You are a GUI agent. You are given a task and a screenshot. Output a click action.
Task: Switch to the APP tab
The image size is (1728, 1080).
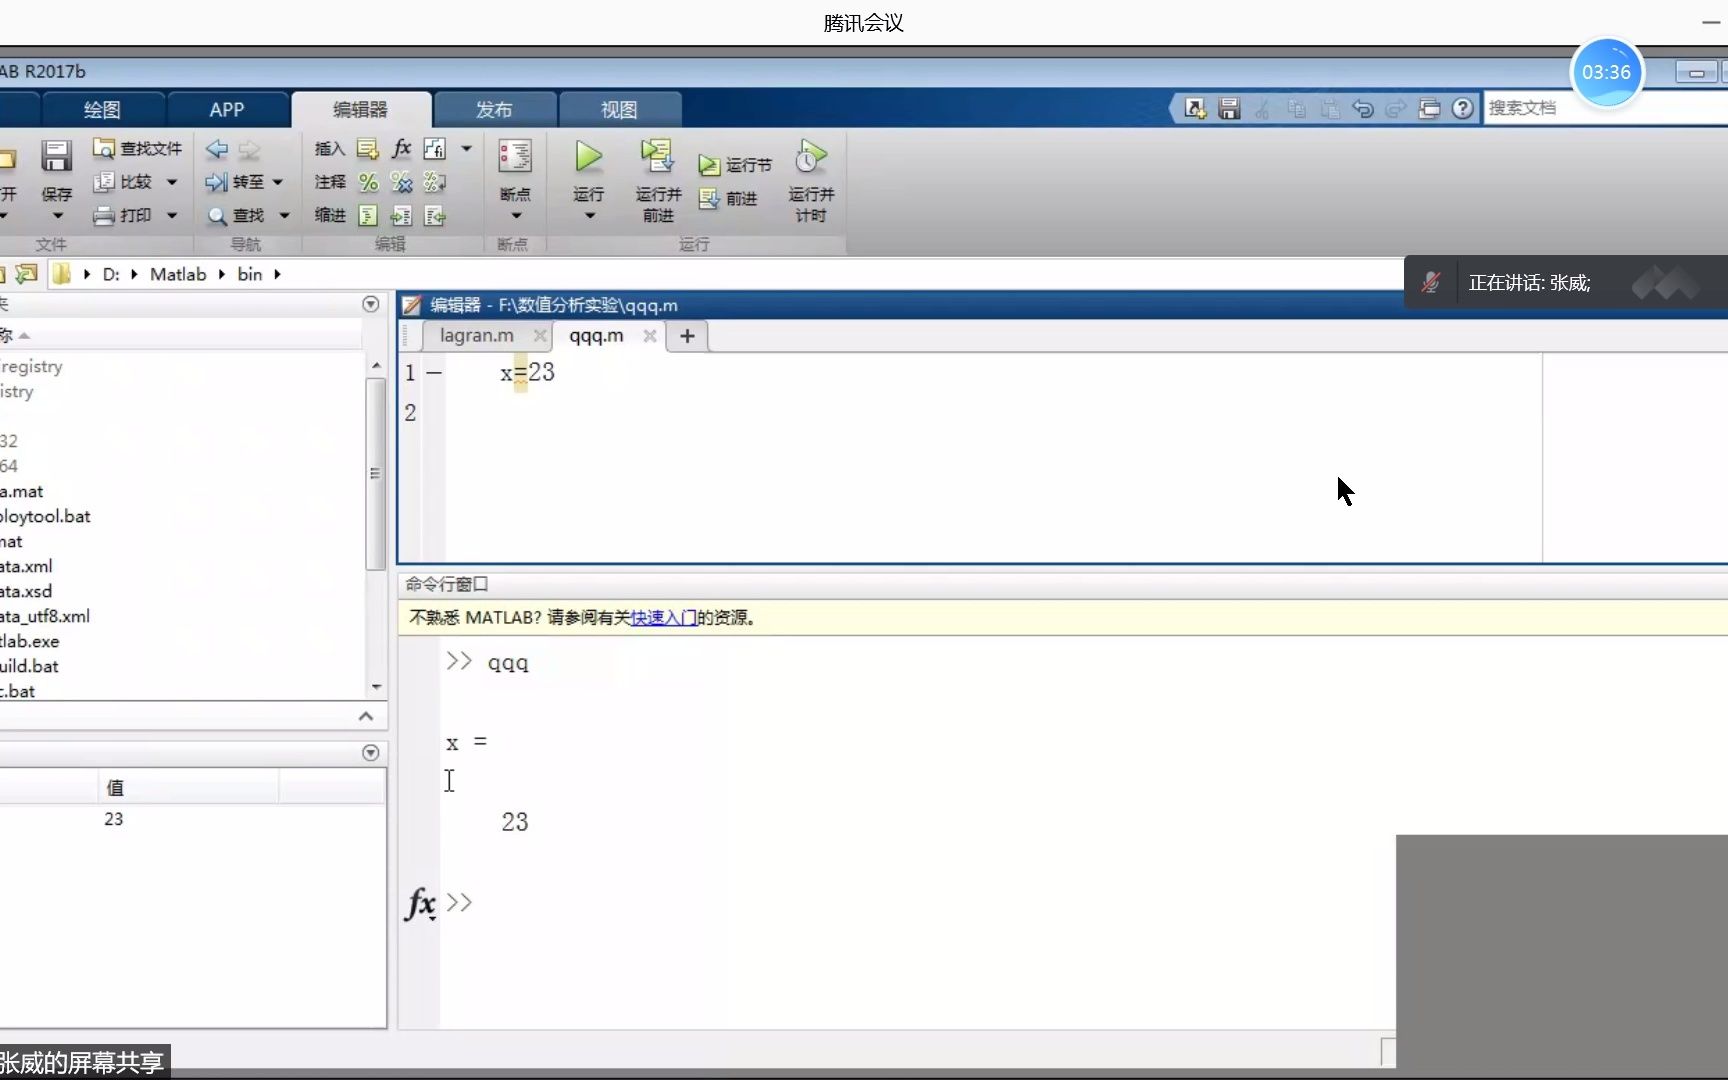click(x=227, y=109)
